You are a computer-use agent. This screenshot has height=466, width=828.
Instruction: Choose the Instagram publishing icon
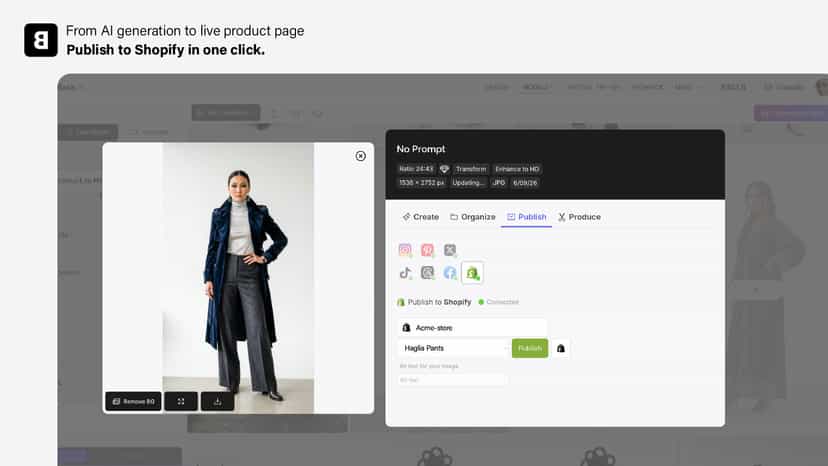click(405, 250)
